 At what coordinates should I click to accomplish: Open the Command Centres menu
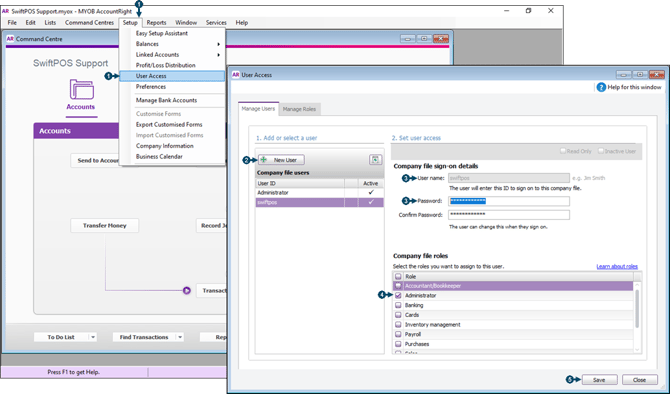89,23
